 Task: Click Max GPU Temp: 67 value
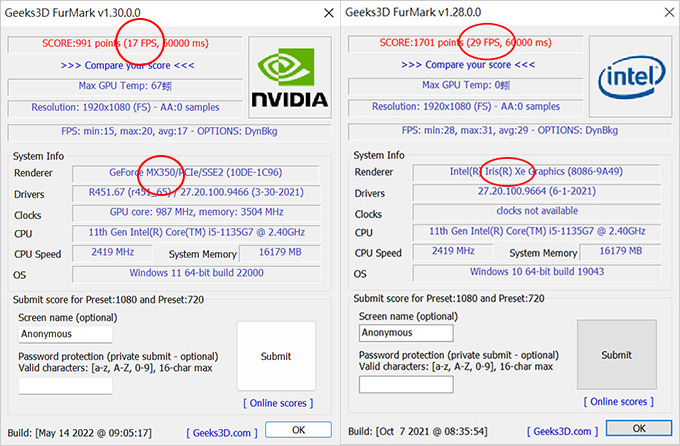[125, 86]
